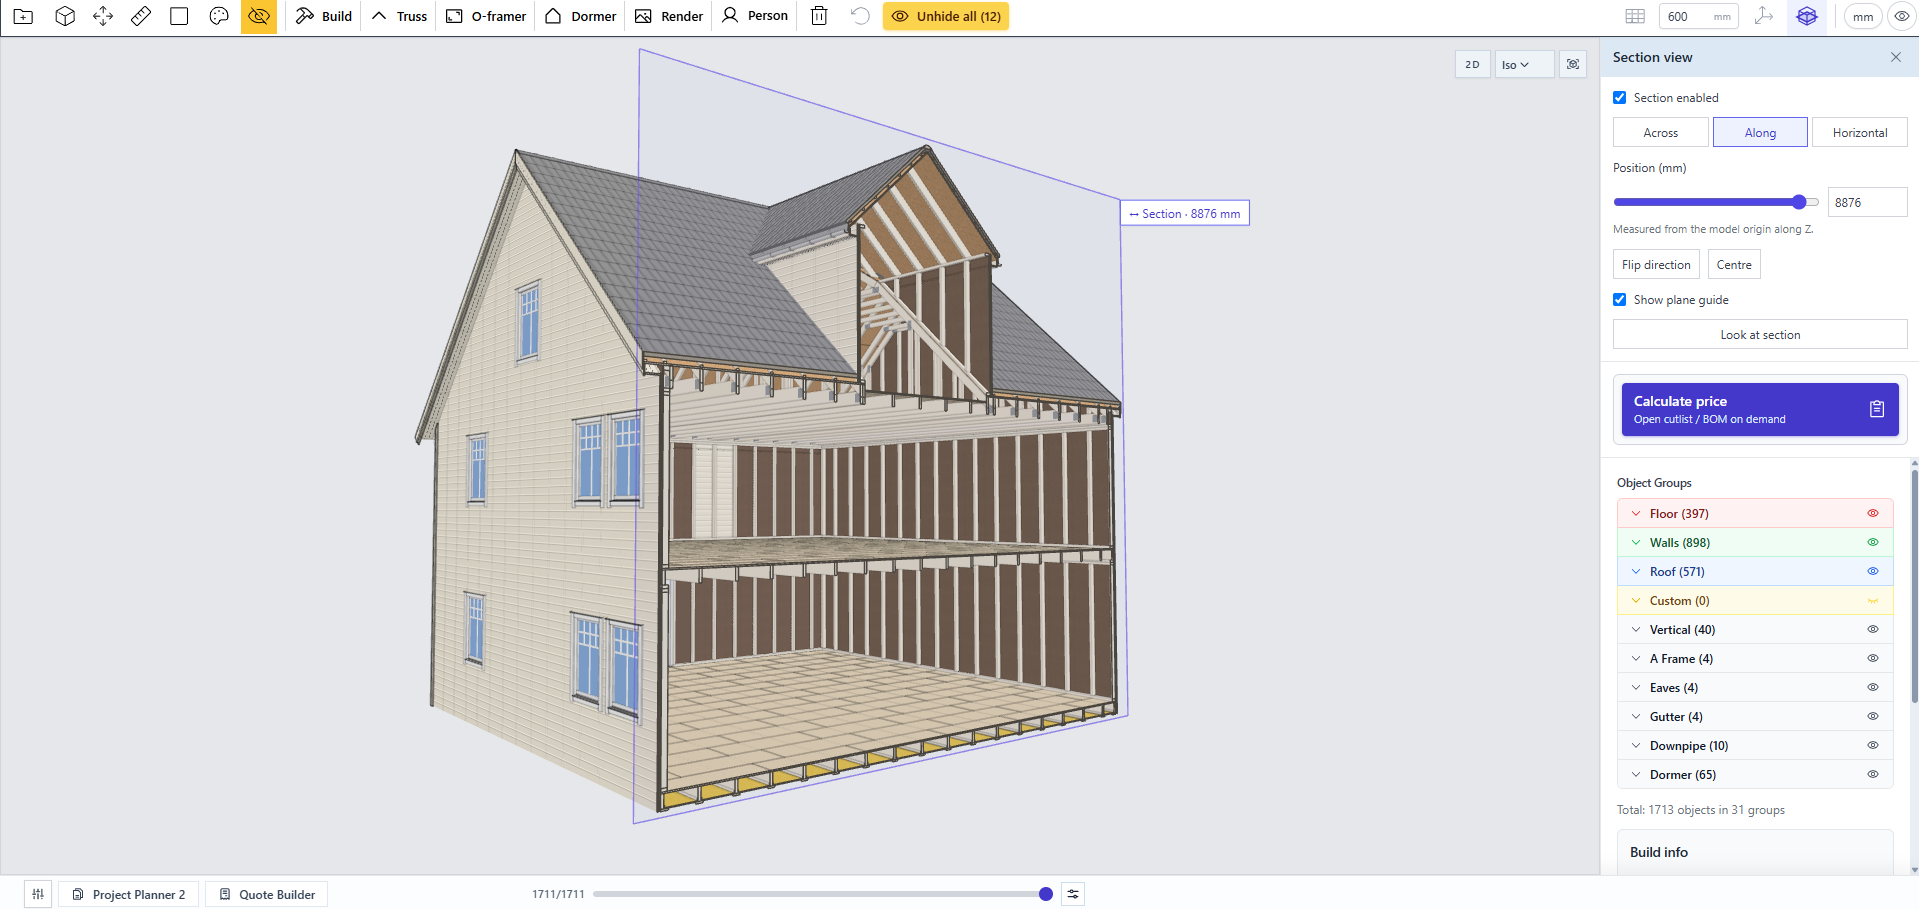Open the Iso view dropdown
The height and width of the screenshot is (909, 1919).
[x=1525, y=64]
